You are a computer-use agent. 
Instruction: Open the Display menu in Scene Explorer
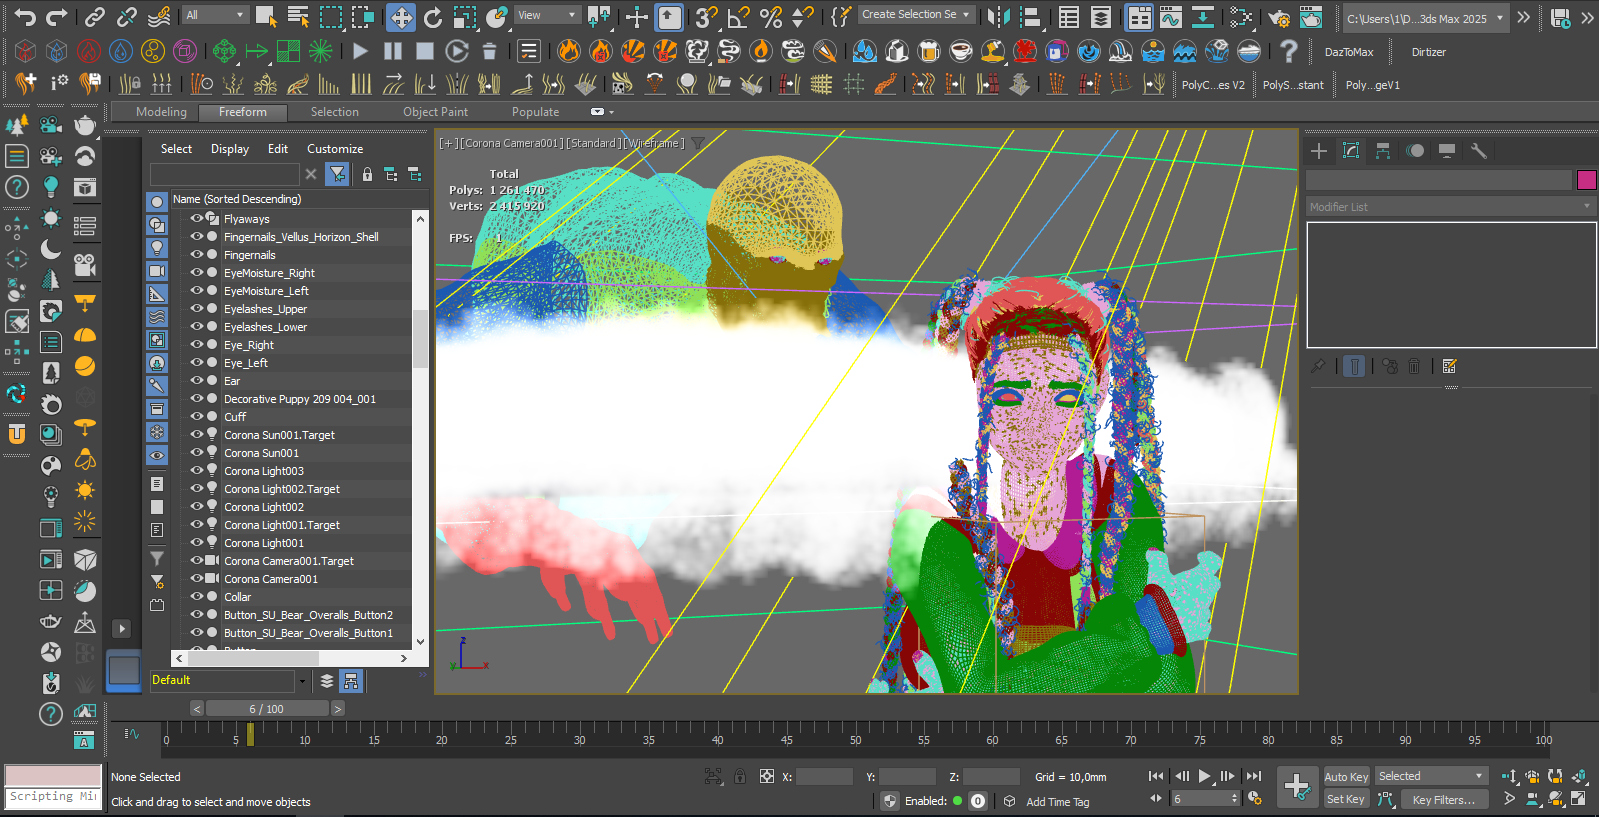pyautogui.click(x=230, y=149)
